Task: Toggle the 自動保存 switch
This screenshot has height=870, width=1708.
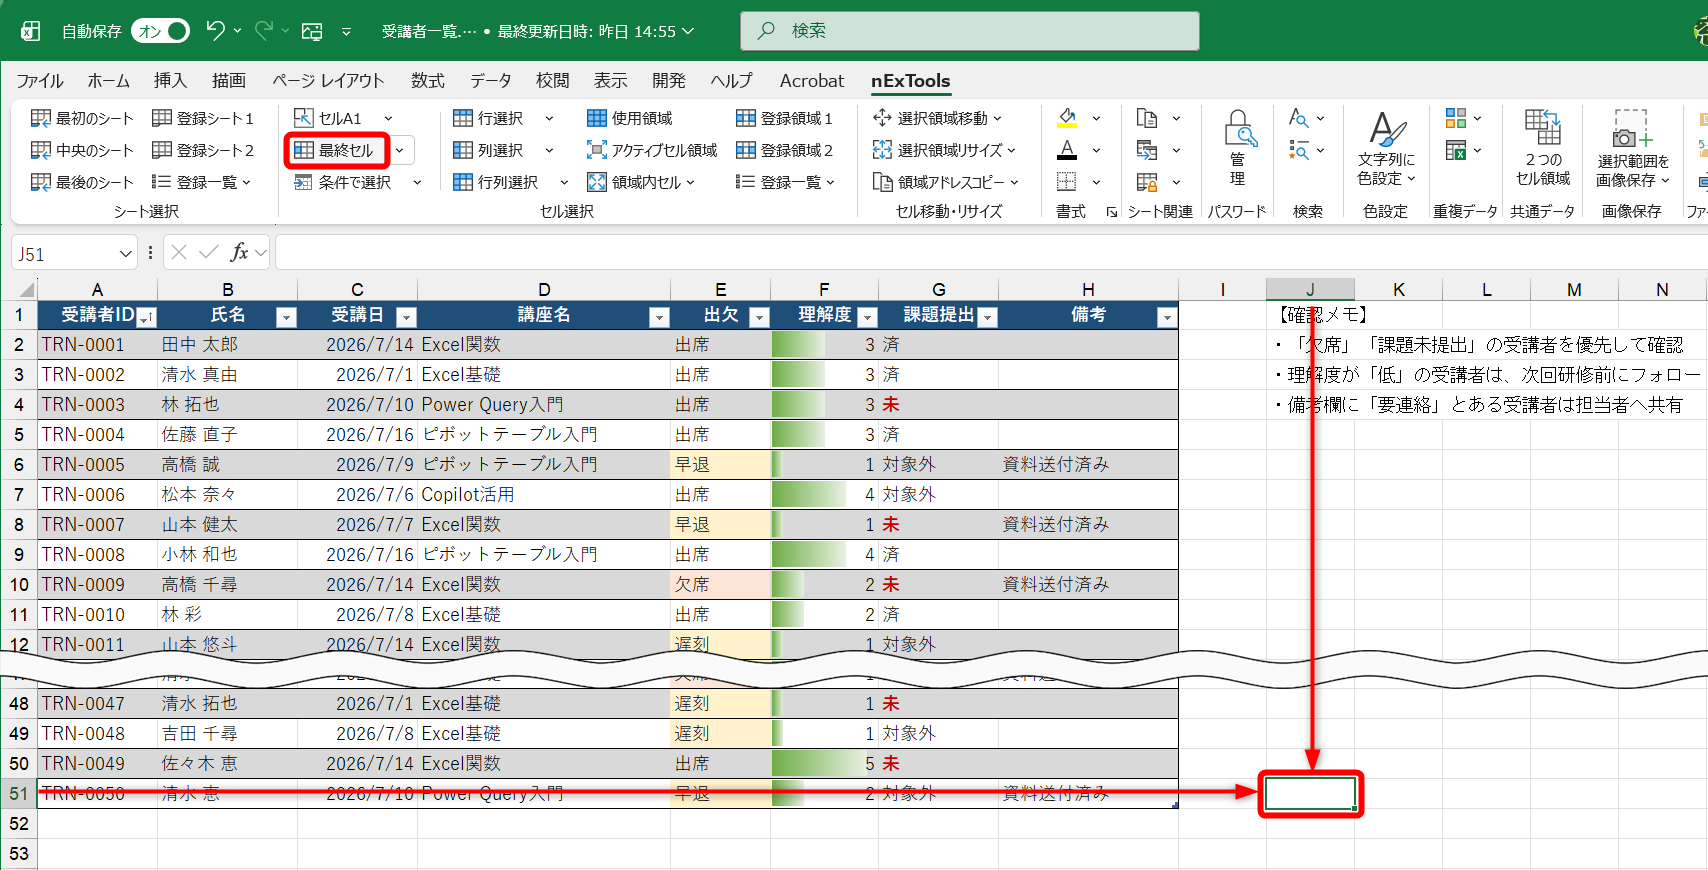Action: [160, 31]
